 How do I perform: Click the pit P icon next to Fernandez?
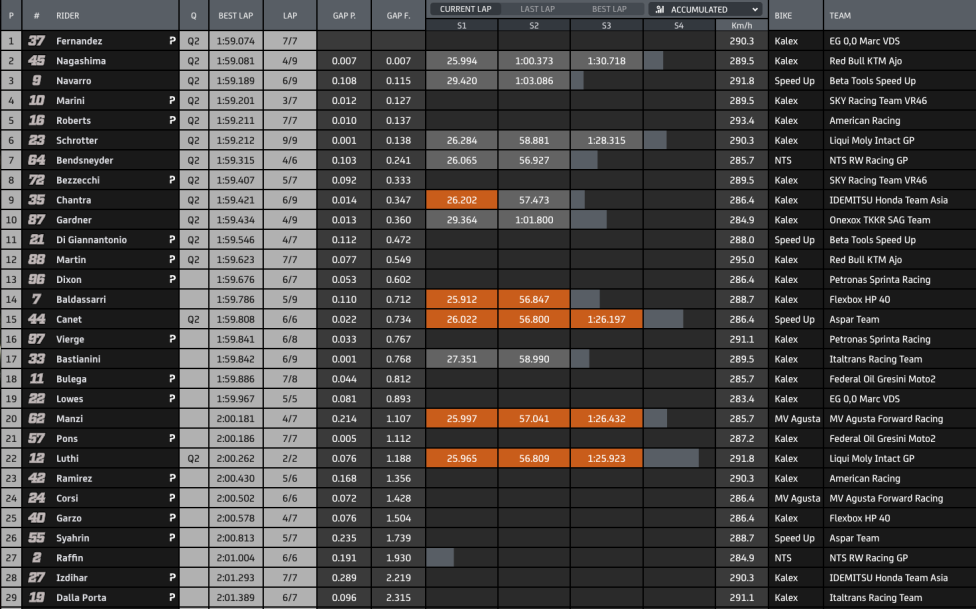tap(172, 40)
